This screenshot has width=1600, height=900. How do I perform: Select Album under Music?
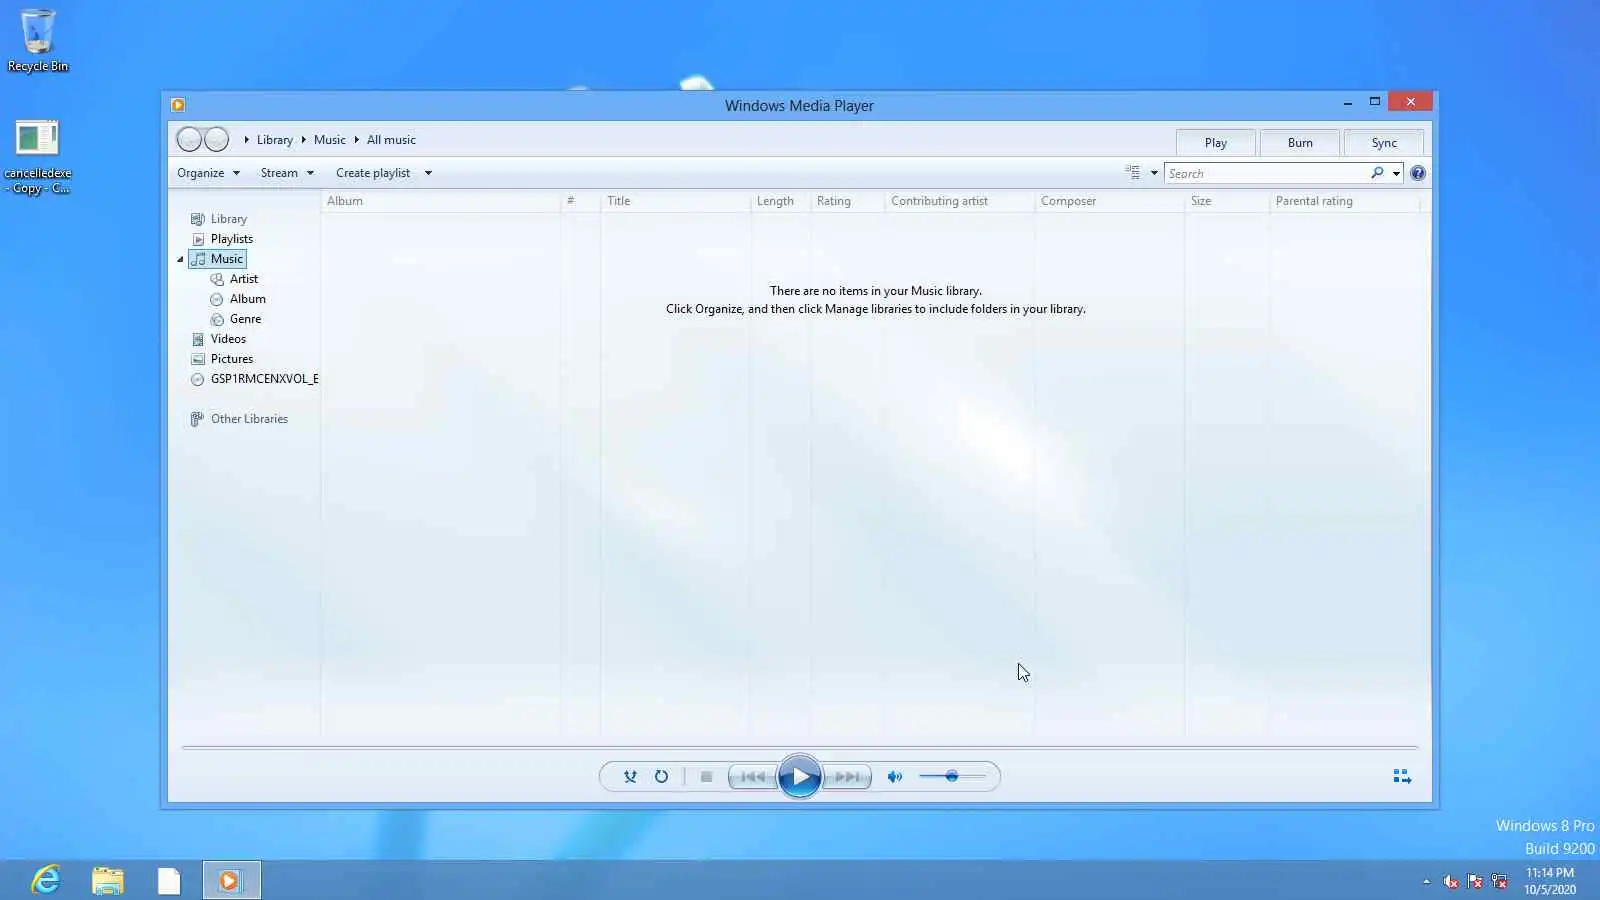point(247,299)
